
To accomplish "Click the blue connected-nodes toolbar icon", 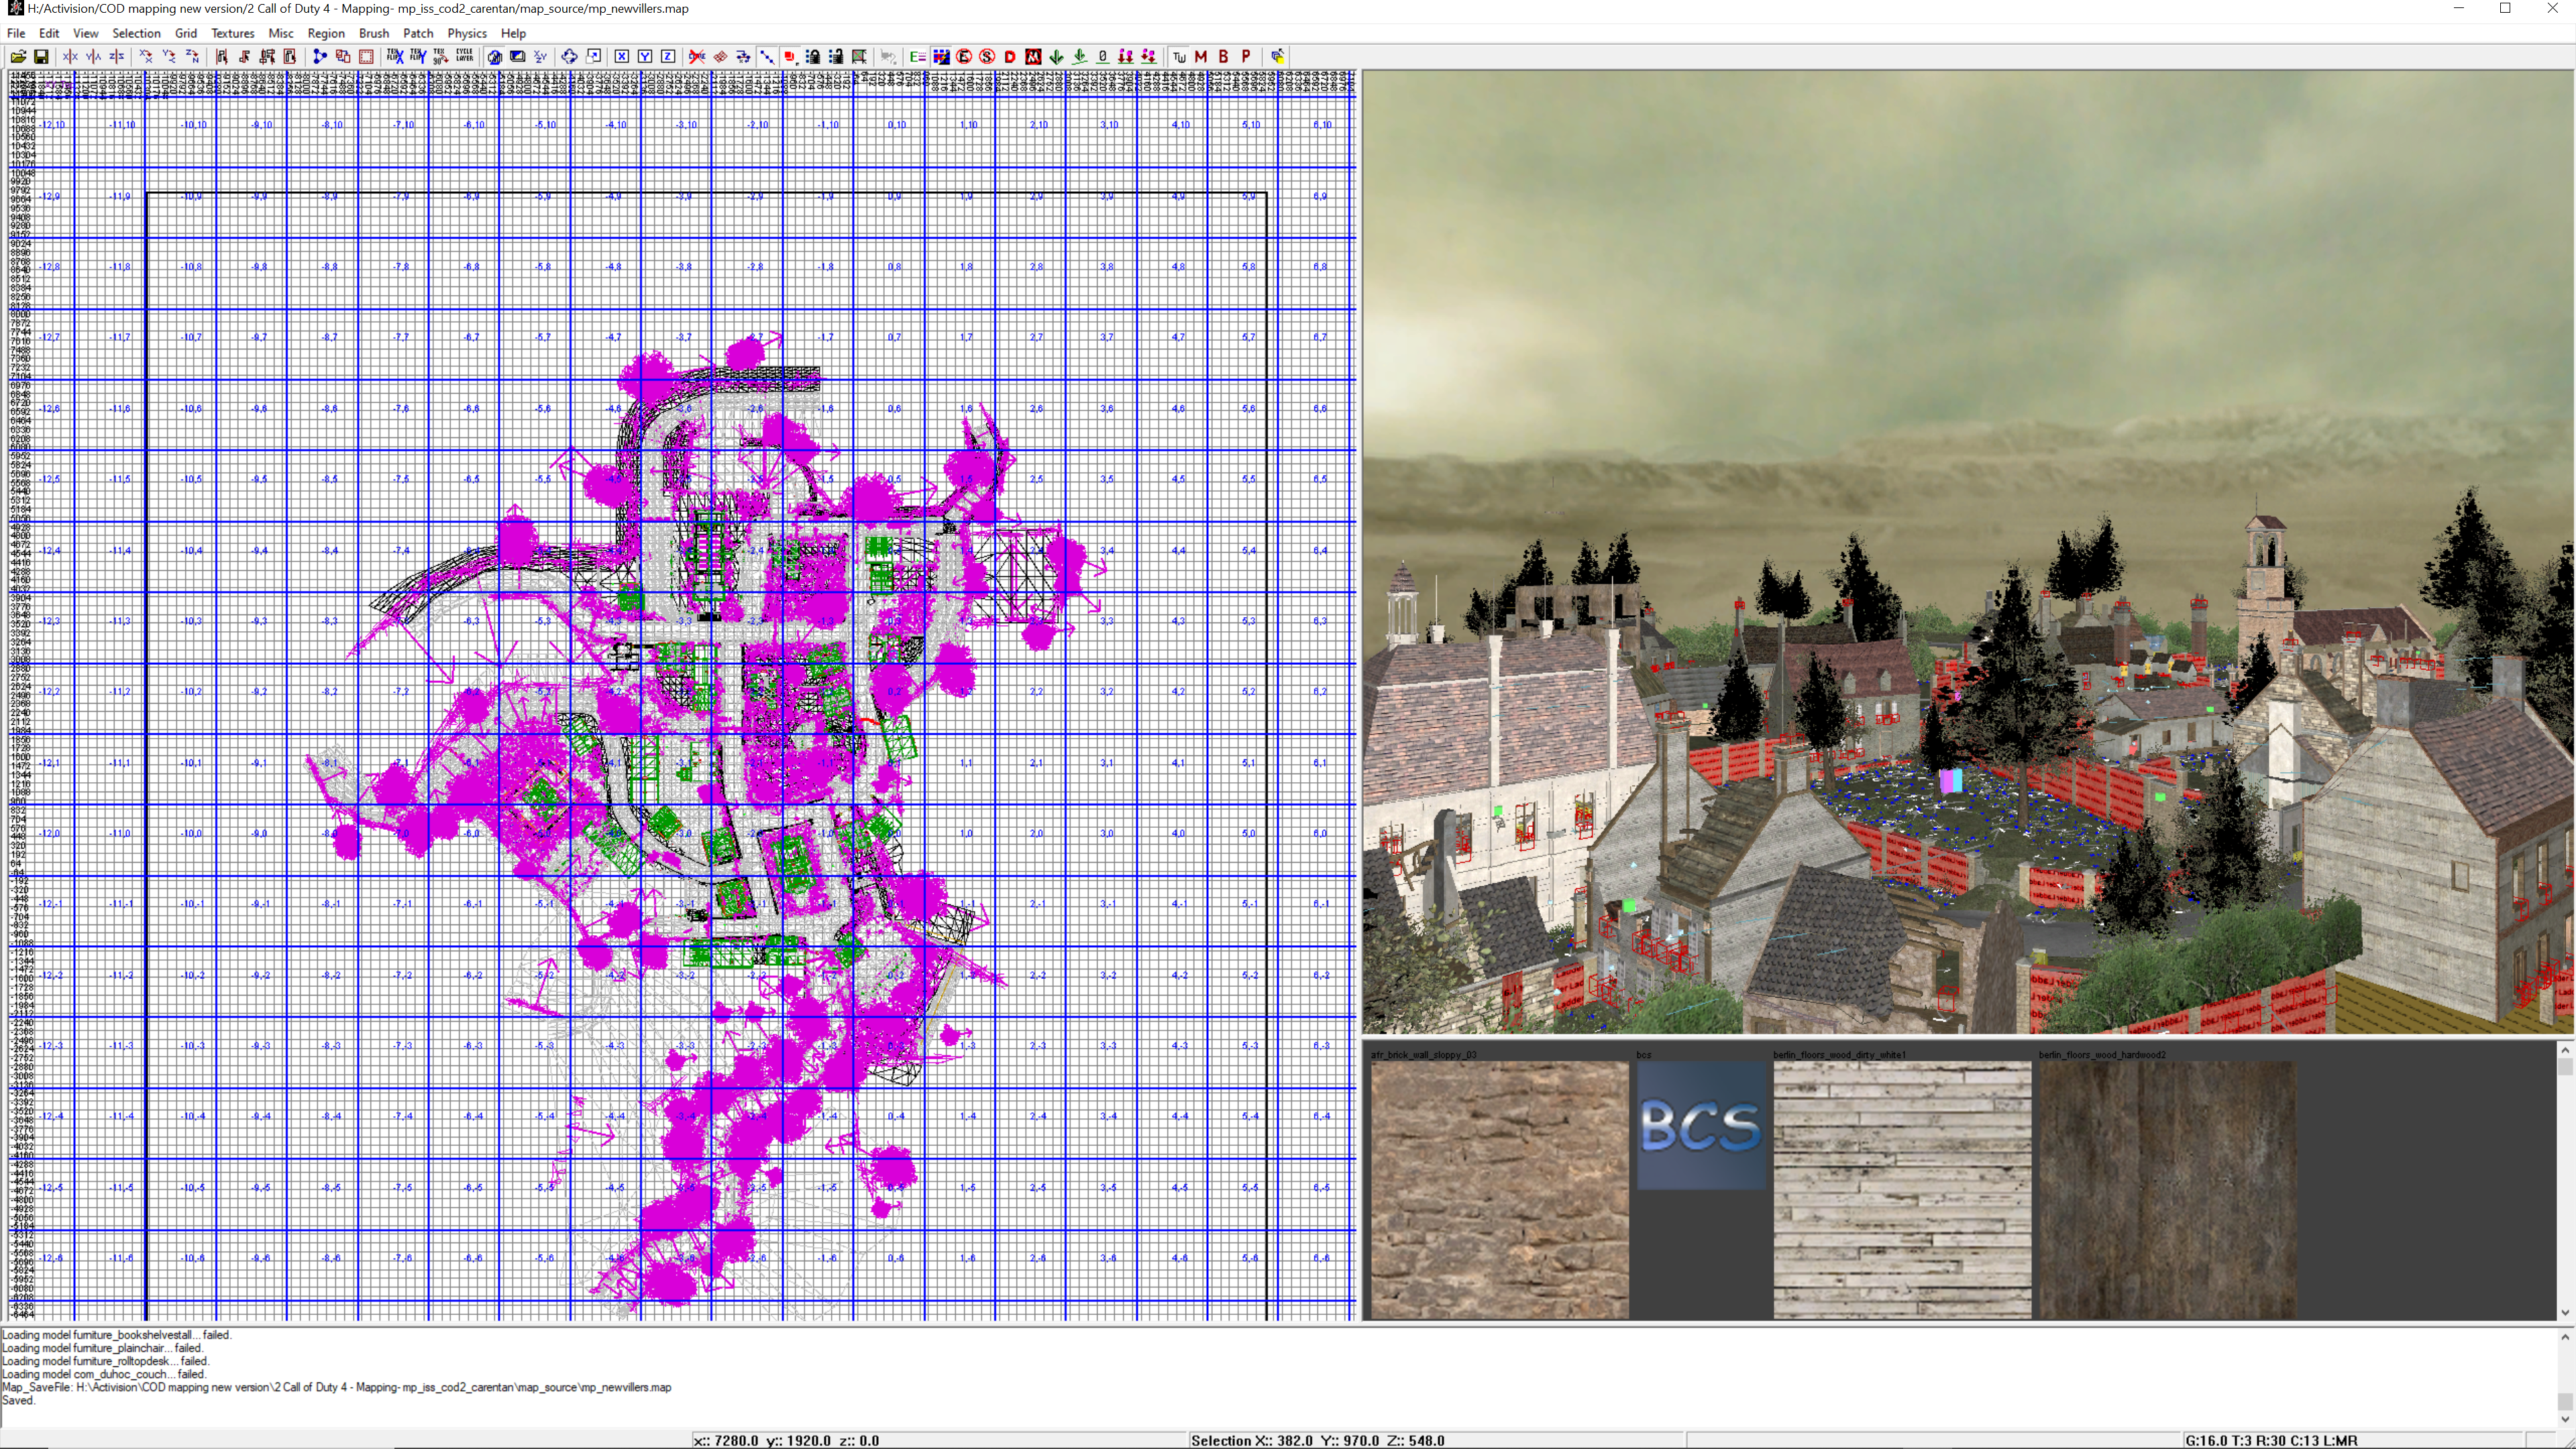I will point(320,56).
